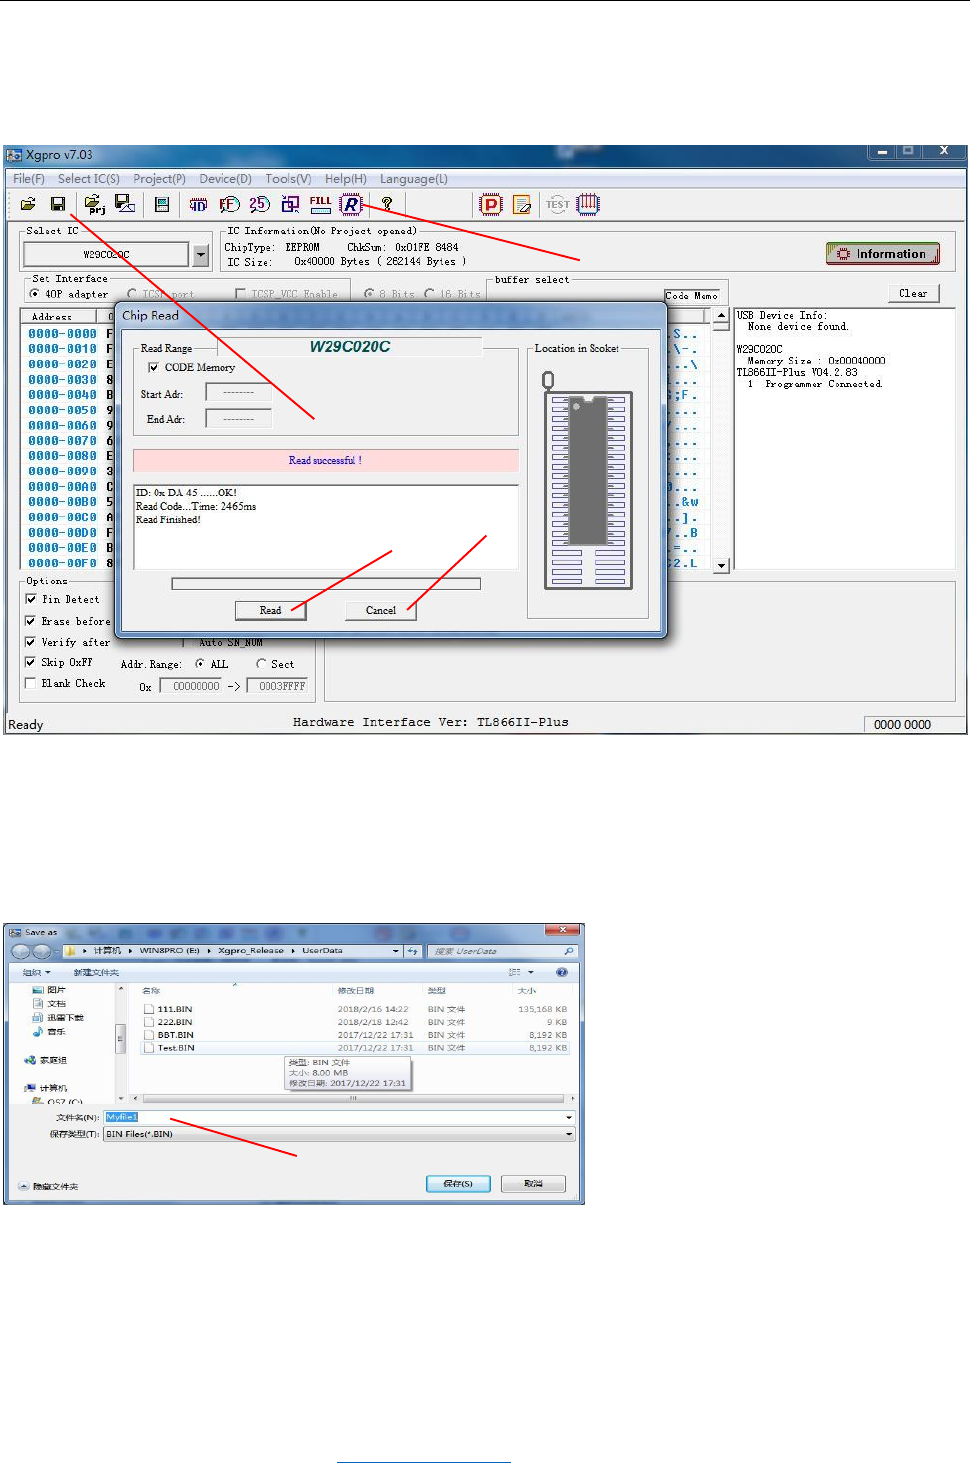This screenshot has width=970, height=1463.
Task: Click the Save project toolbar icon
Action: pos(125,204)
